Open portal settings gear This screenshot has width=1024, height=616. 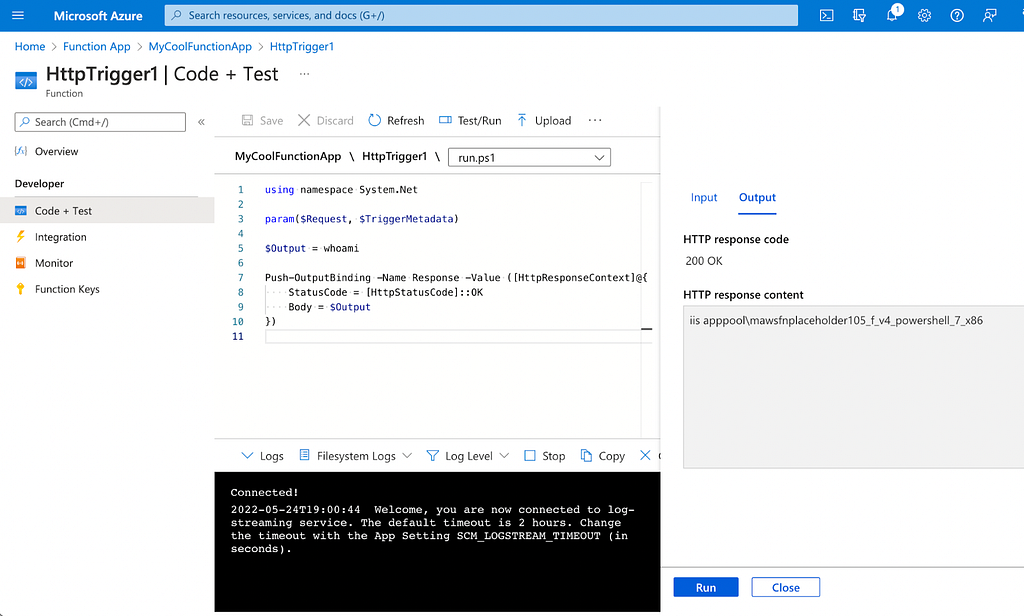coord(924,15)
